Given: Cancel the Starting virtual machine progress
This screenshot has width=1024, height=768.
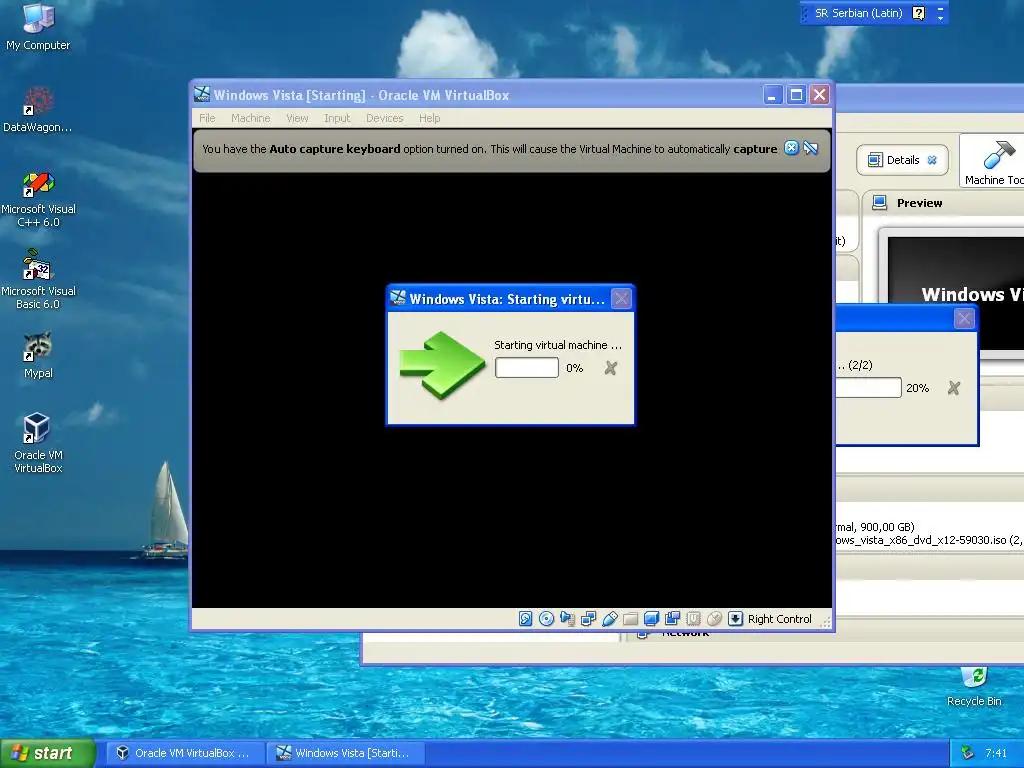Looking at the screenshot, I should 611,368.
